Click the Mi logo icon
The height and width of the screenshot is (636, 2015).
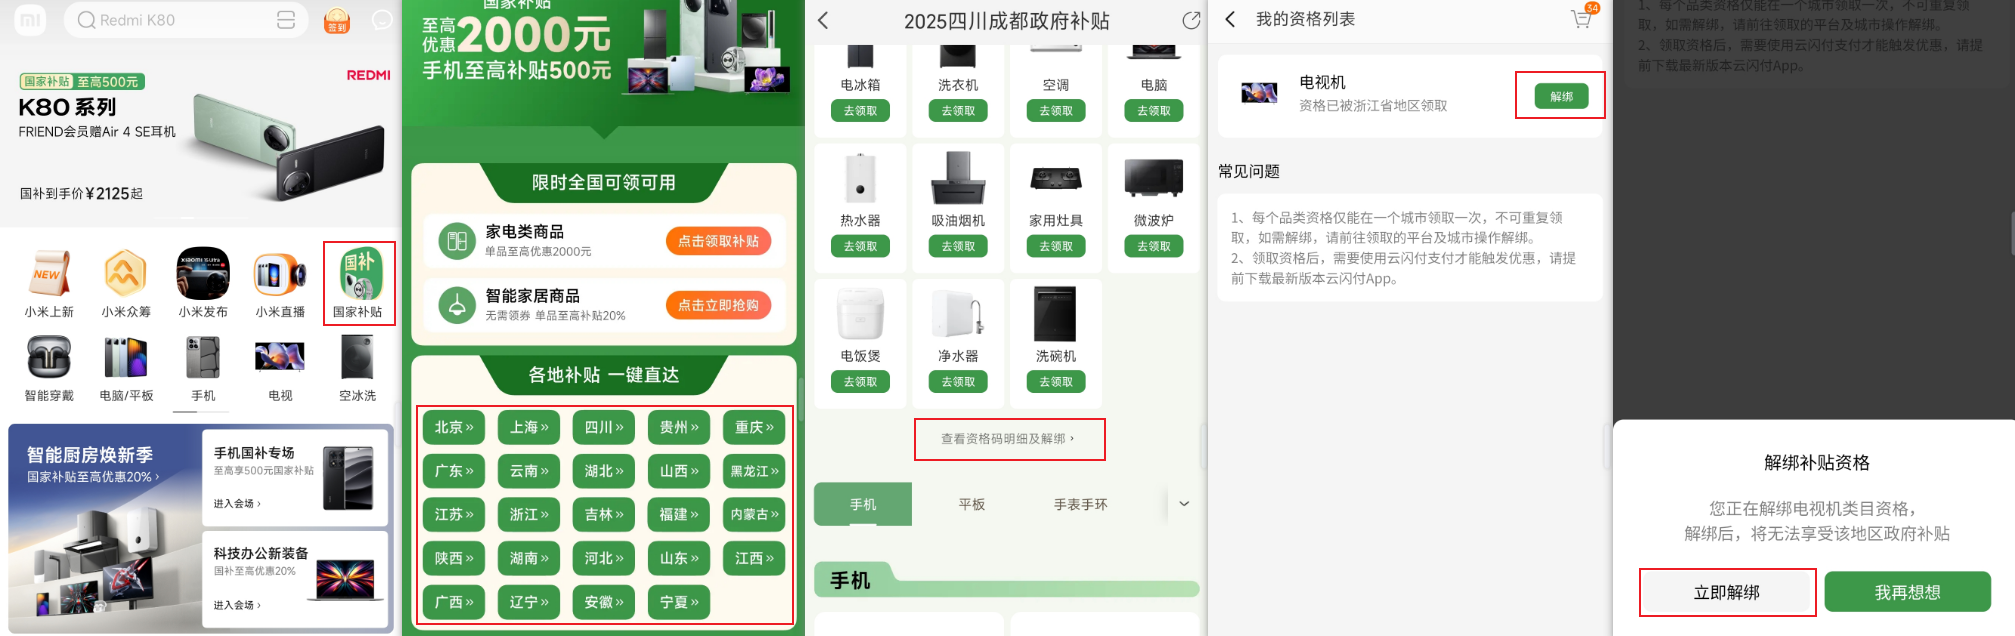click(x=31, y=20)
